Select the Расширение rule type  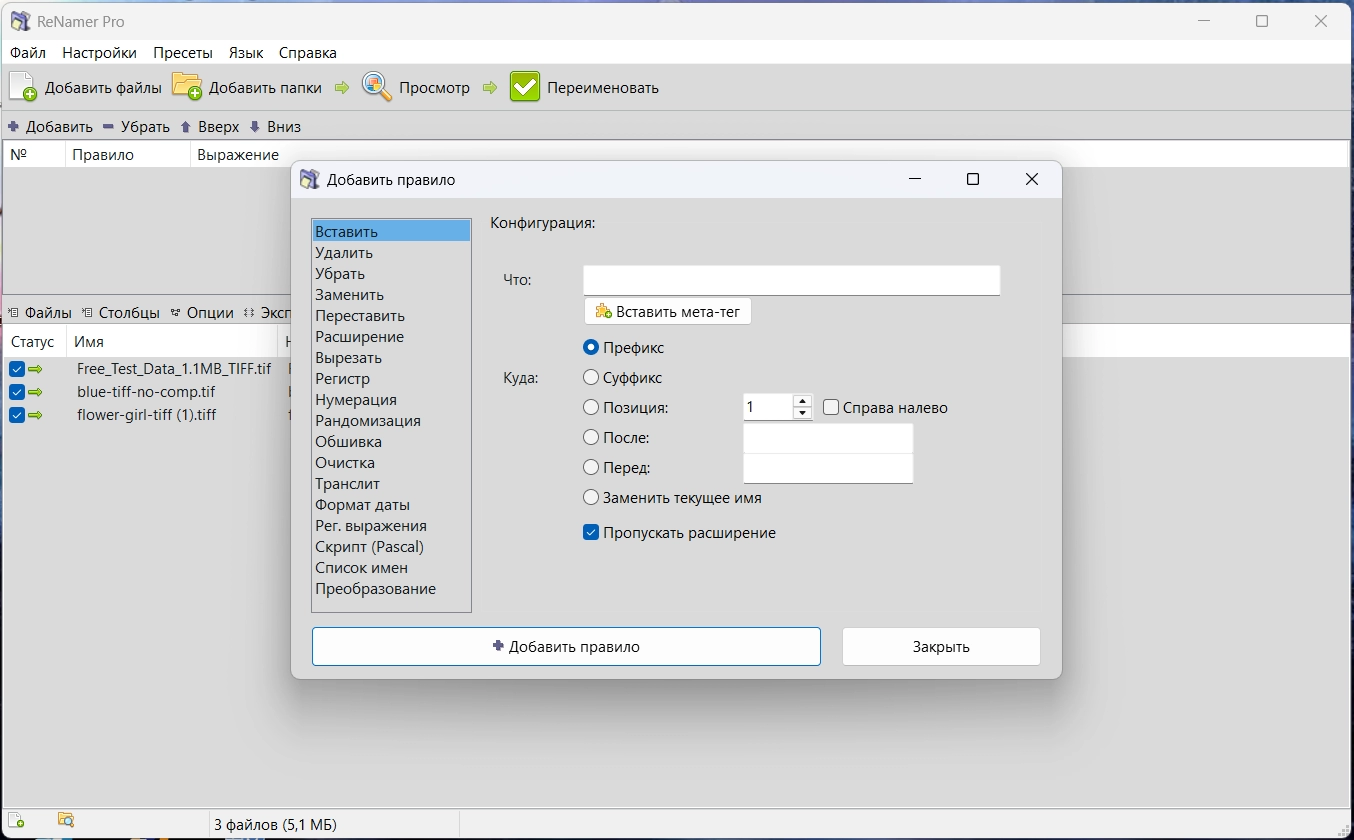tap(391, 337)
